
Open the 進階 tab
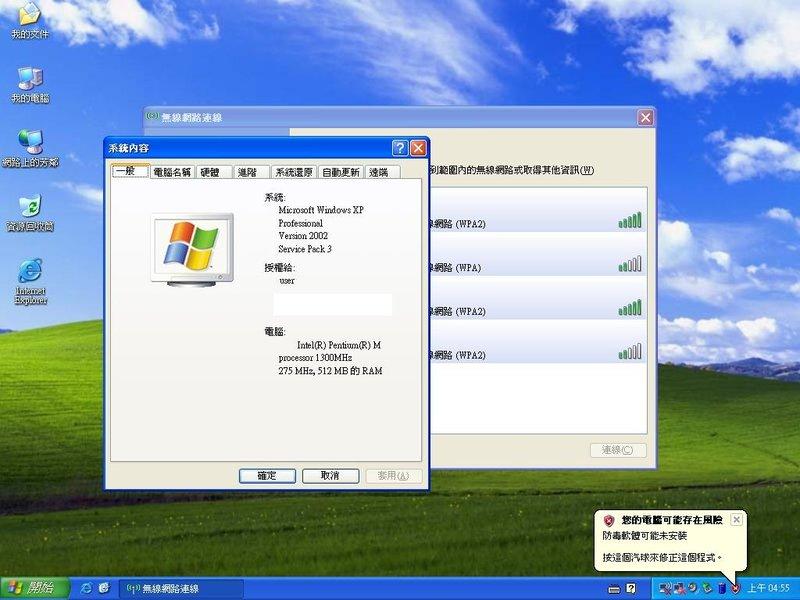(251, 172)
